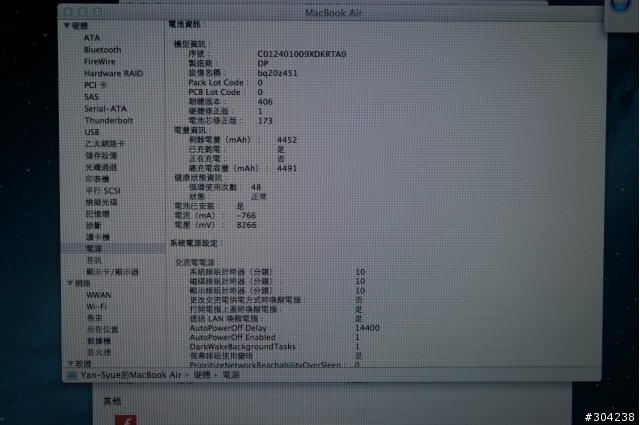Click voltage value 8266

pos(247,225)
